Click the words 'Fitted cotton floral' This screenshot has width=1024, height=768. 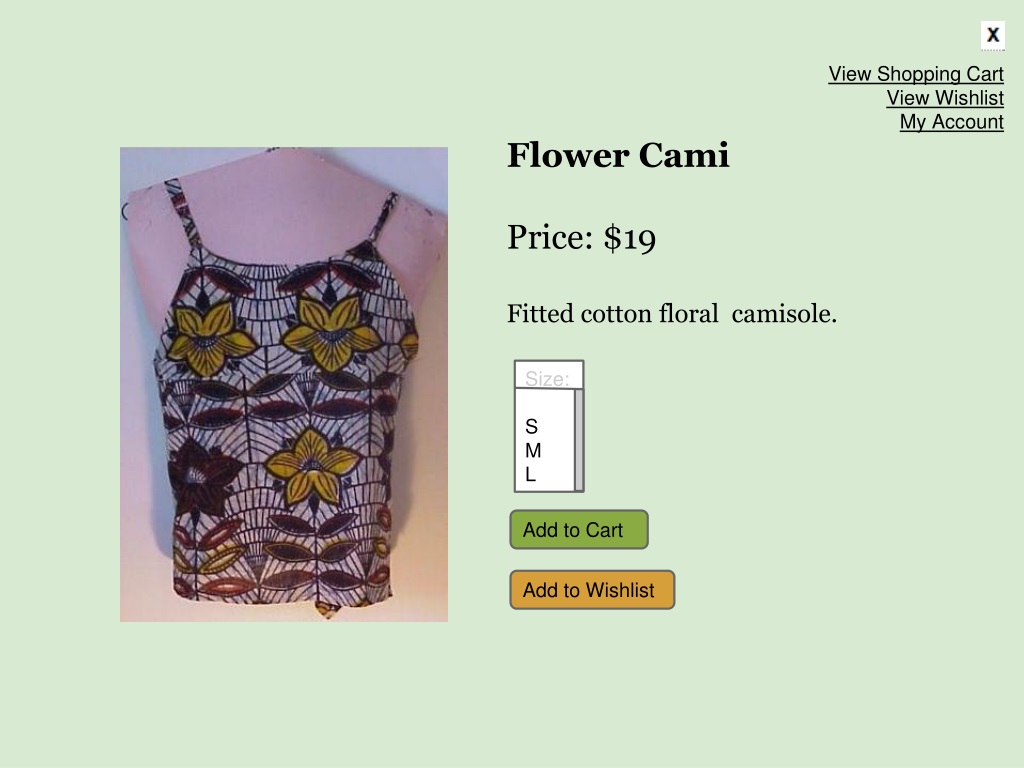pos(613,313)
